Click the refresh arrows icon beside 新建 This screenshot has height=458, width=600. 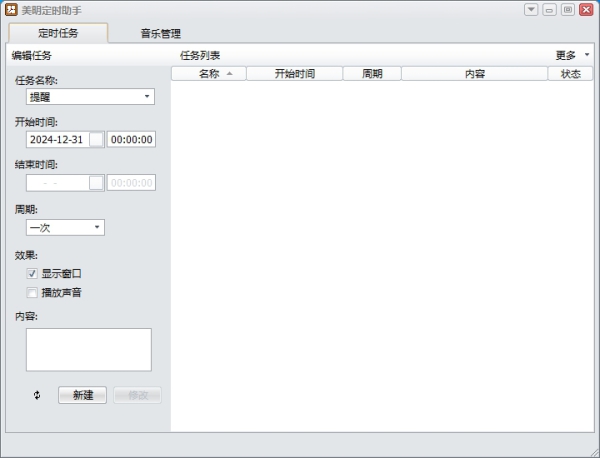pos(38,395)
